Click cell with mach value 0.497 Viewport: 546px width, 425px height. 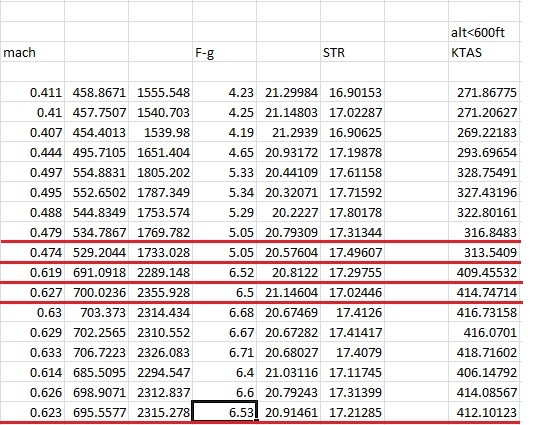click(x=32, y=172)
